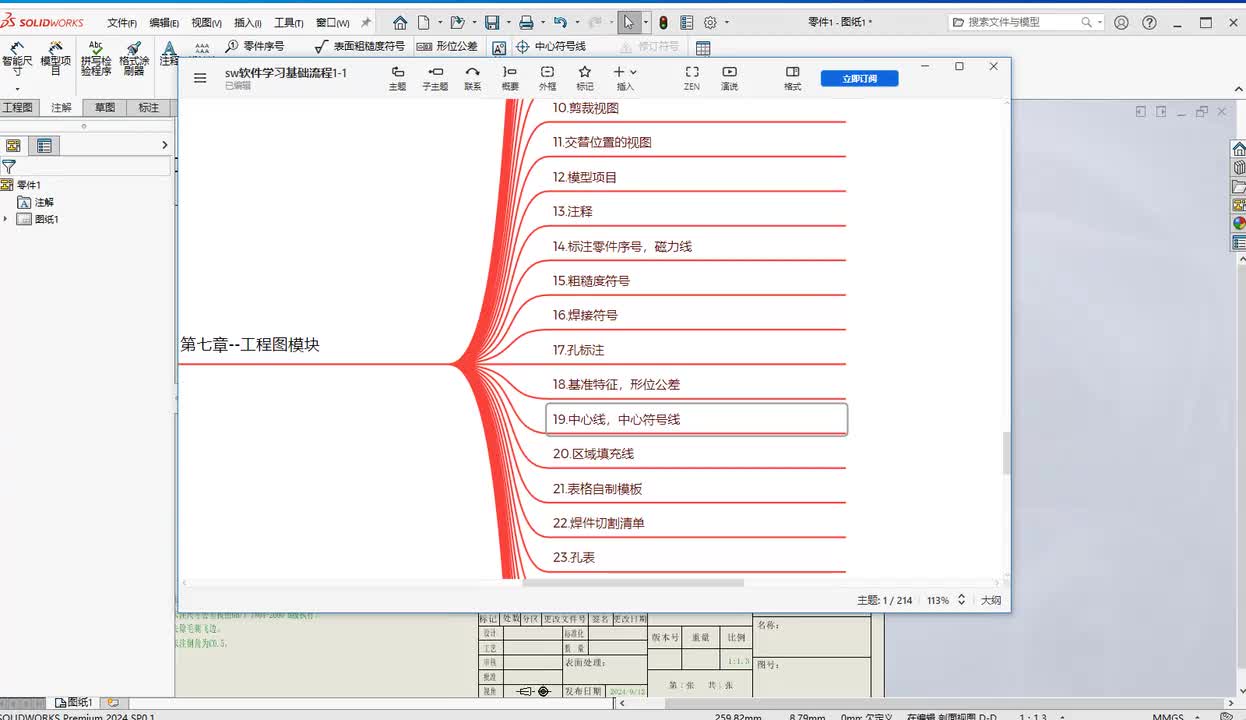This screenshot has height=720, width=1246.
Task: Enter ZEN mode in mind map
Action: (691, 78)
